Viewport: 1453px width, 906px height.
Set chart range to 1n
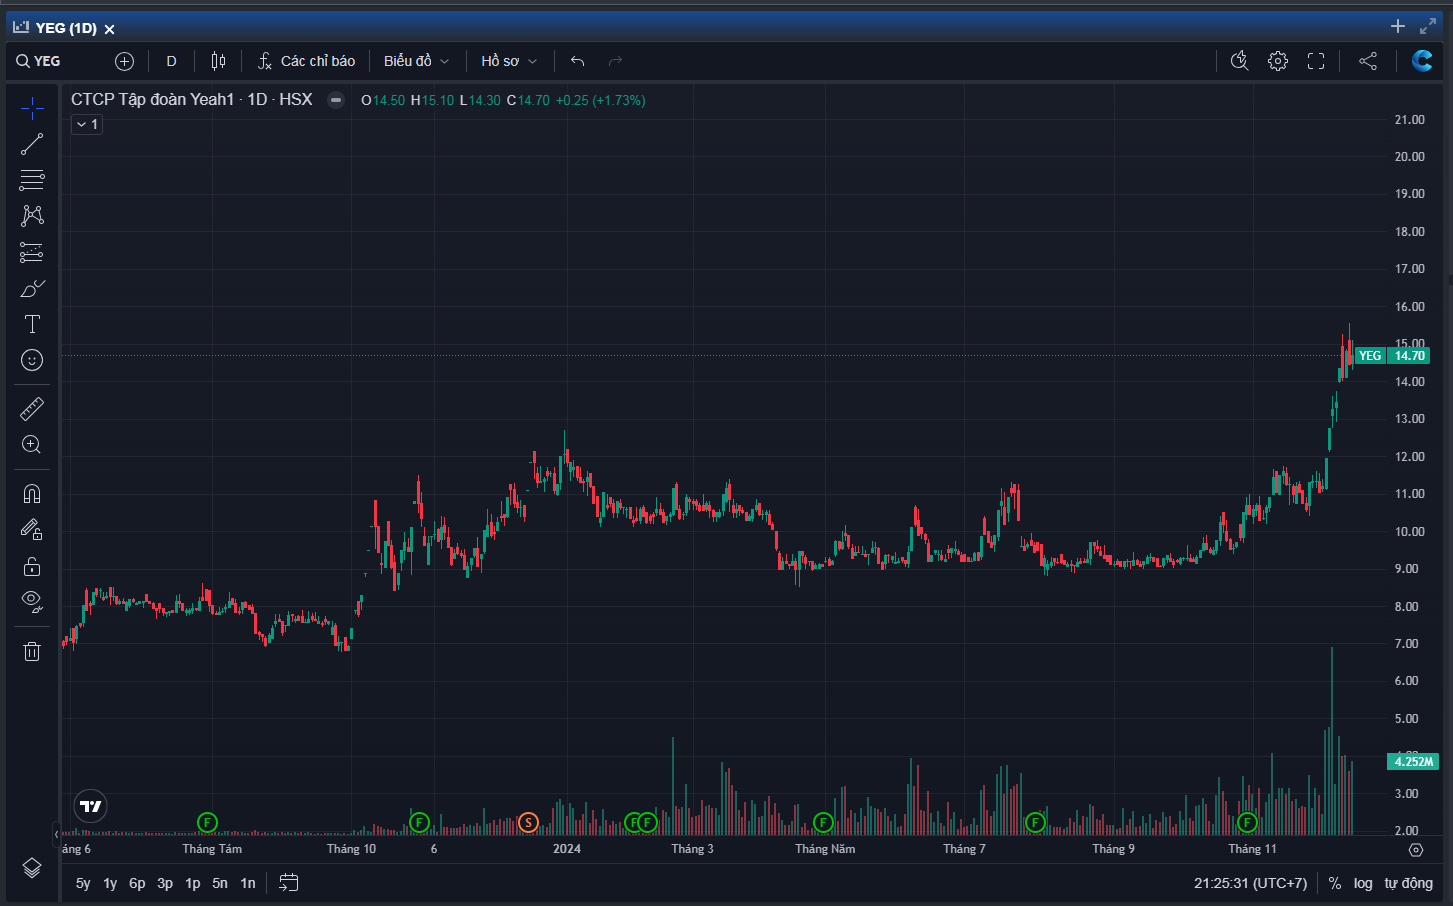tap(248, 883)
